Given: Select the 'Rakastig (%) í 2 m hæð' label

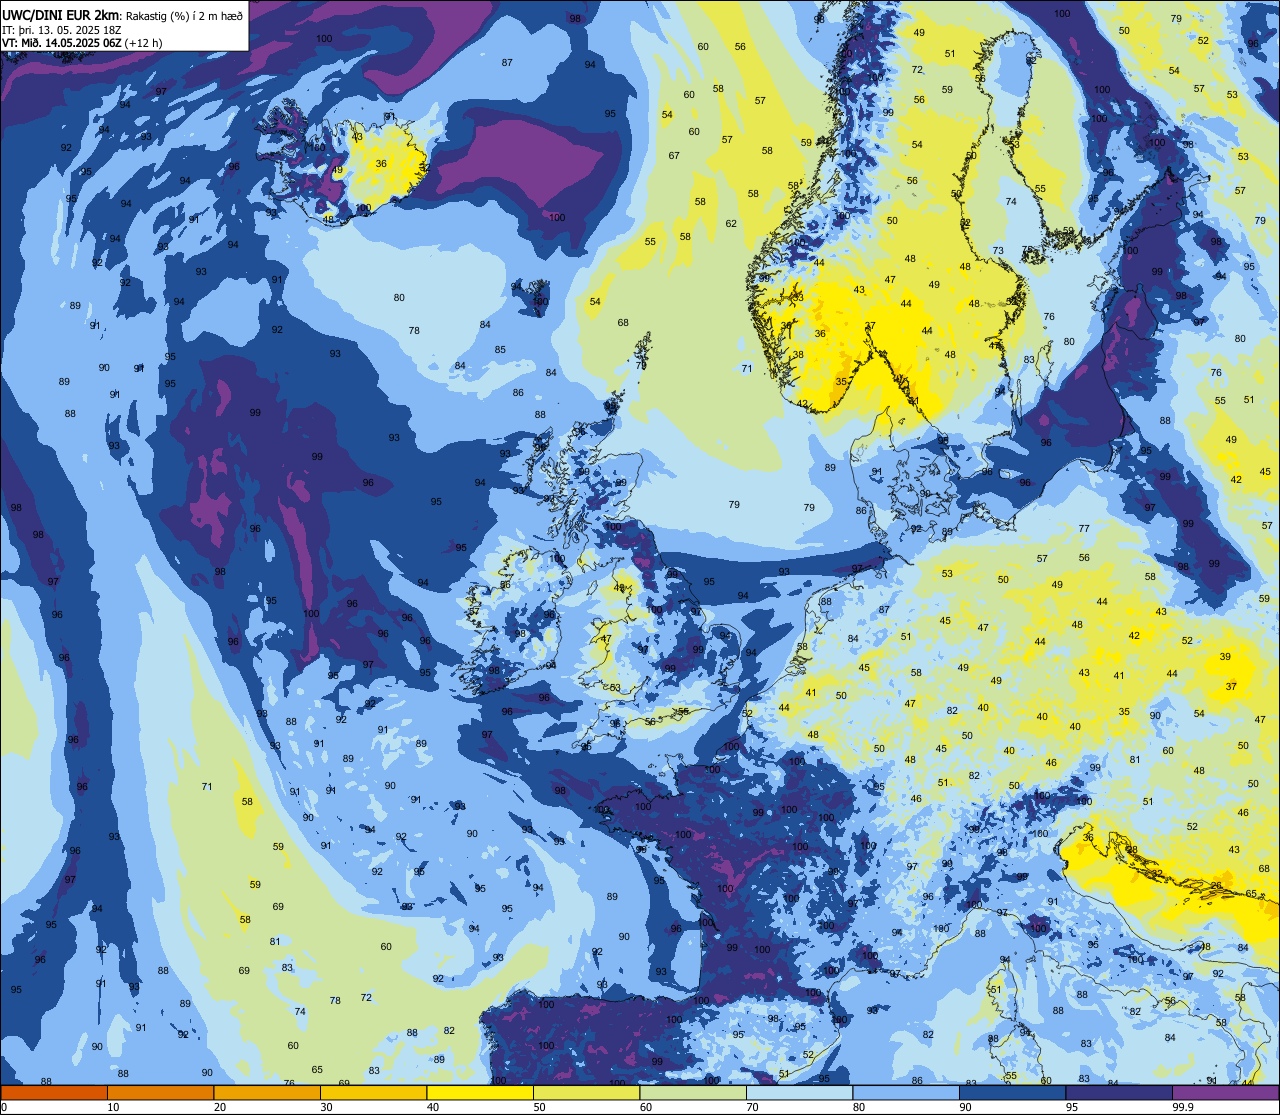Looking at the screenshot, I should 184,14.
